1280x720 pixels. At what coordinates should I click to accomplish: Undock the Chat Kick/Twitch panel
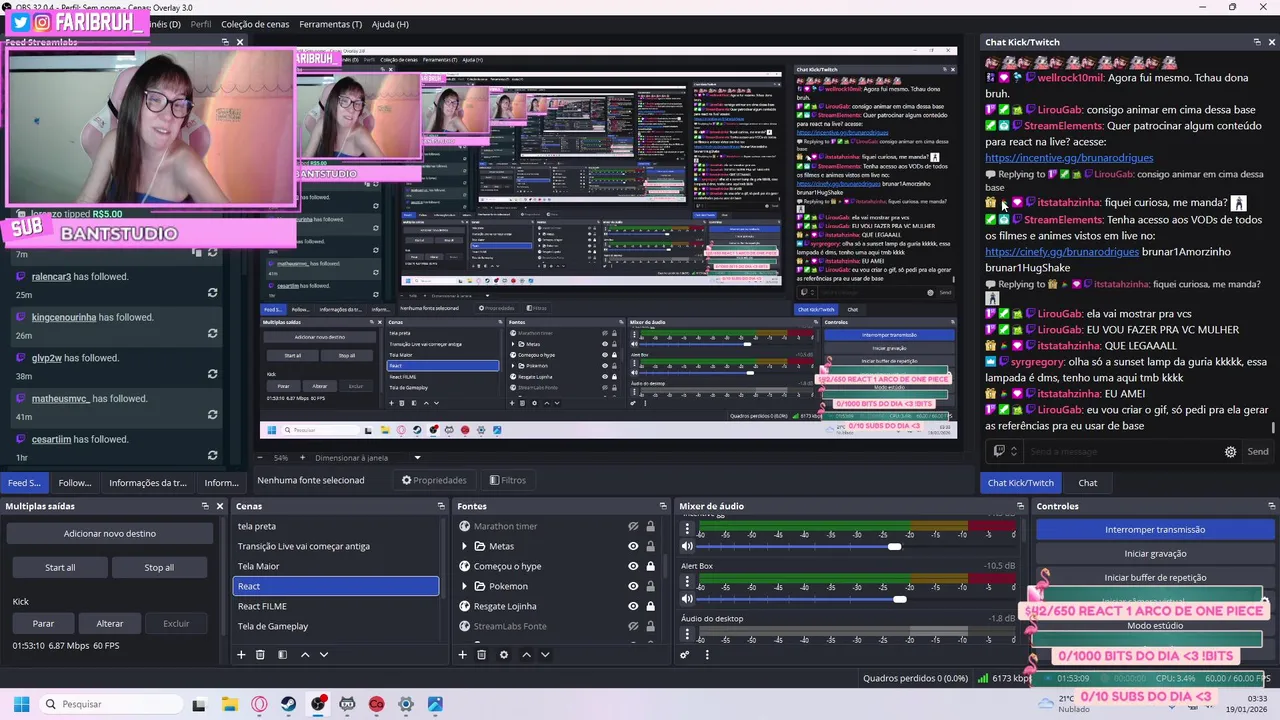[1257, 42]
